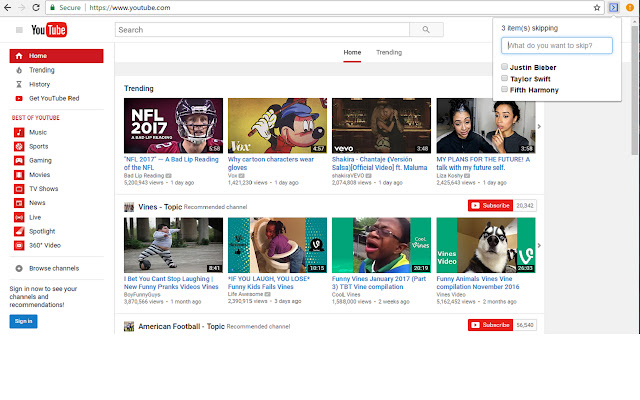This screenshot has width=640, height=400.
Task: Click the browser address bar URL
Action: (130, 7)
